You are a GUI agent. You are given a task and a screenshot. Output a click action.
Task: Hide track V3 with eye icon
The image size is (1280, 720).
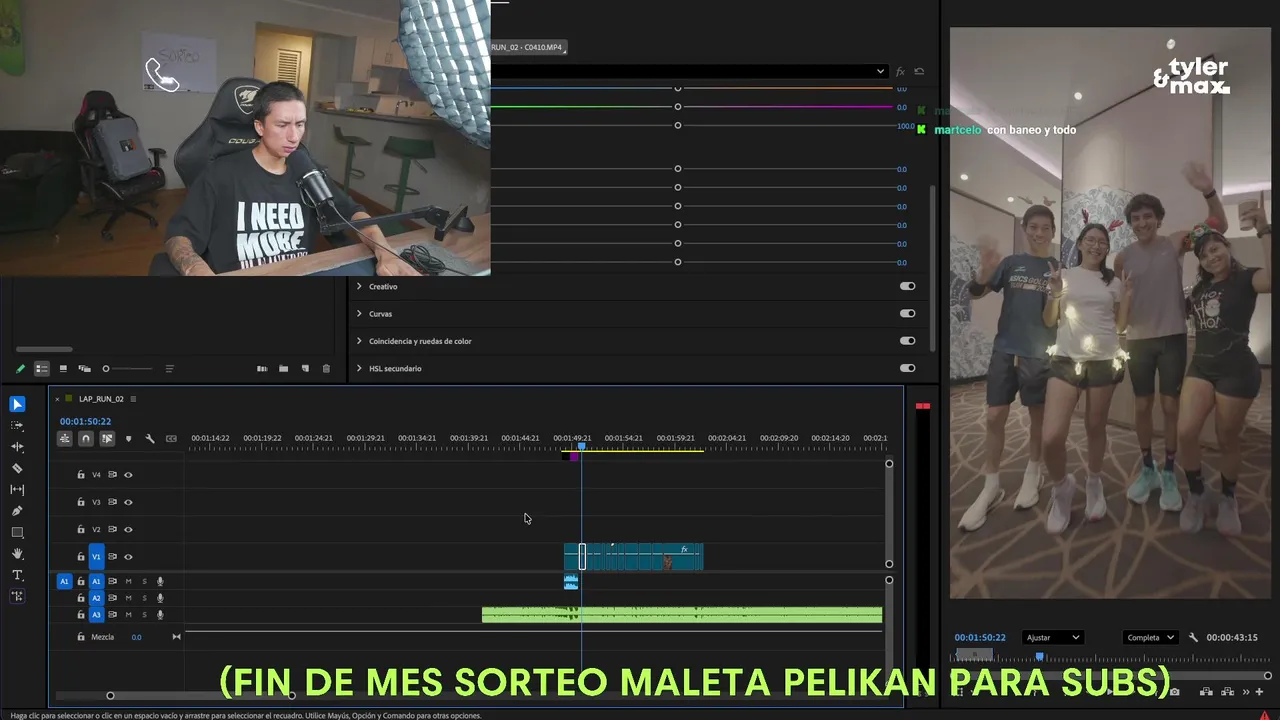coord(128,502)
